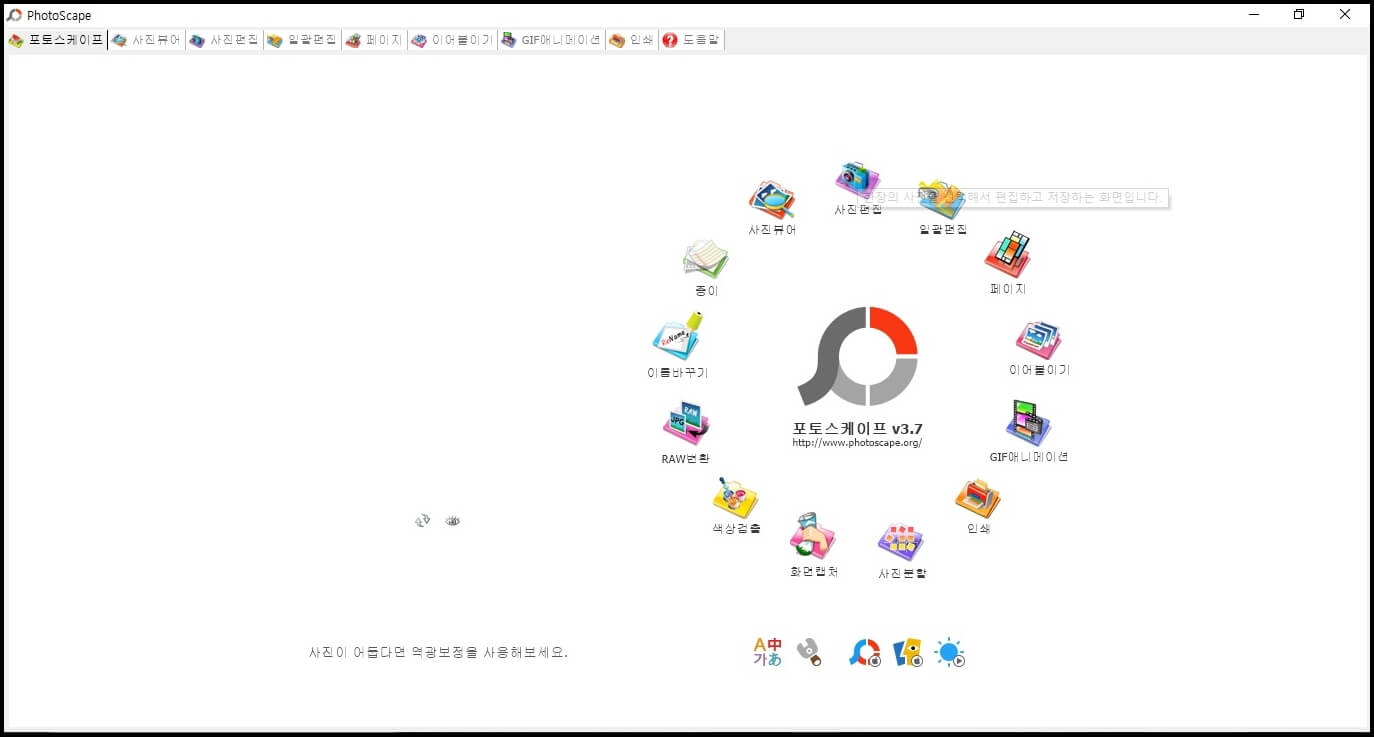Click the PhotoScape logo in the center
This screenshot has width=1374, height=737.
click(858, 356)
